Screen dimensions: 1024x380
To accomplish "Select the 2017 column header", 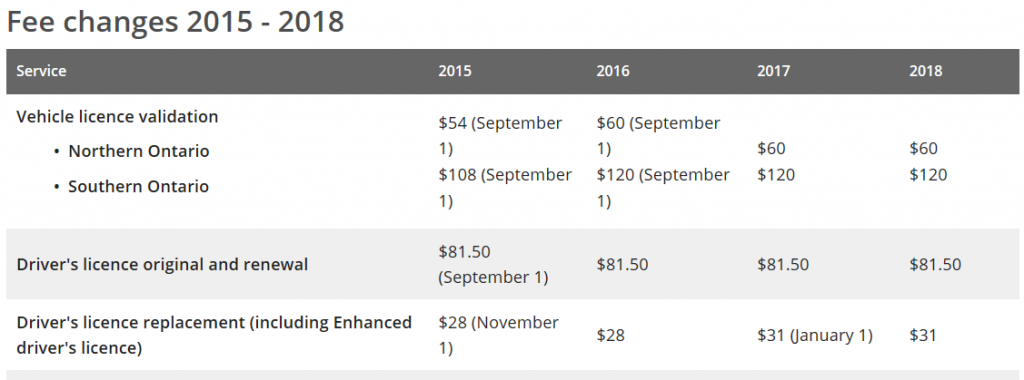I will point(773,71).
